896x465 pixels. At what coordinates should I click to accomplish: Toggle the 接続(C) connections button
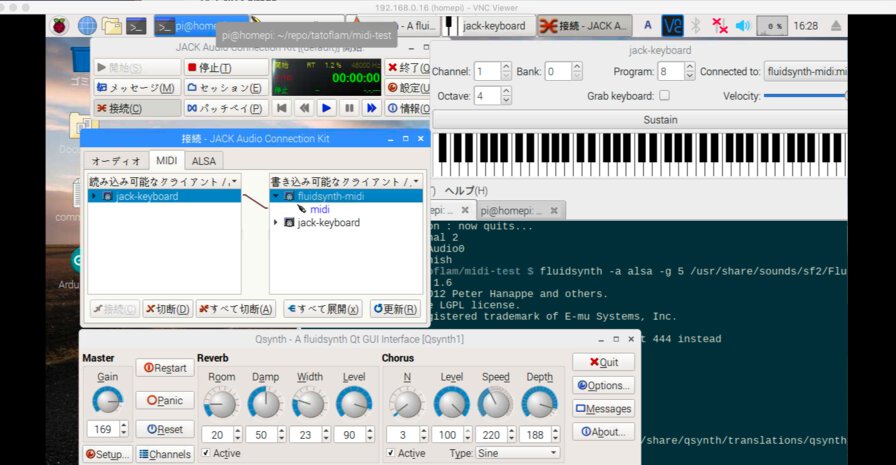tap(137, 108)
